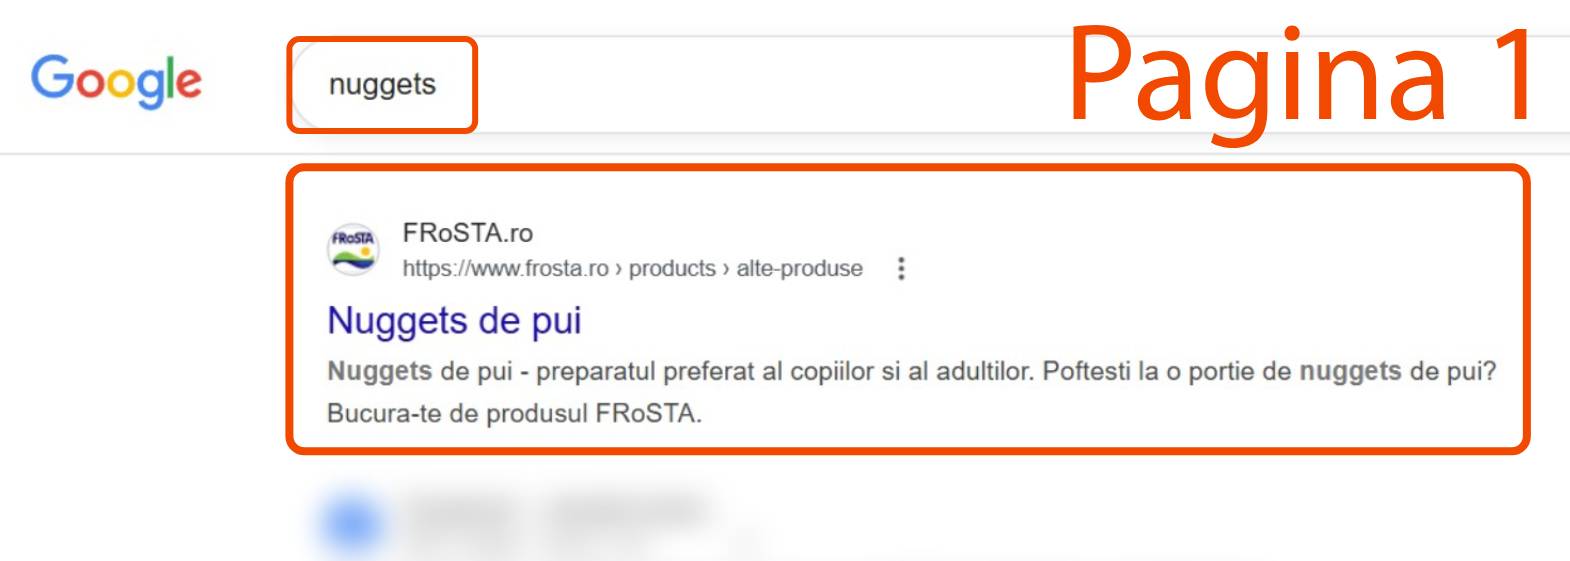Click the Bucura-te de produsul FRoSTA line
The image size is (1570, 561).
click(x=514, y=413)
